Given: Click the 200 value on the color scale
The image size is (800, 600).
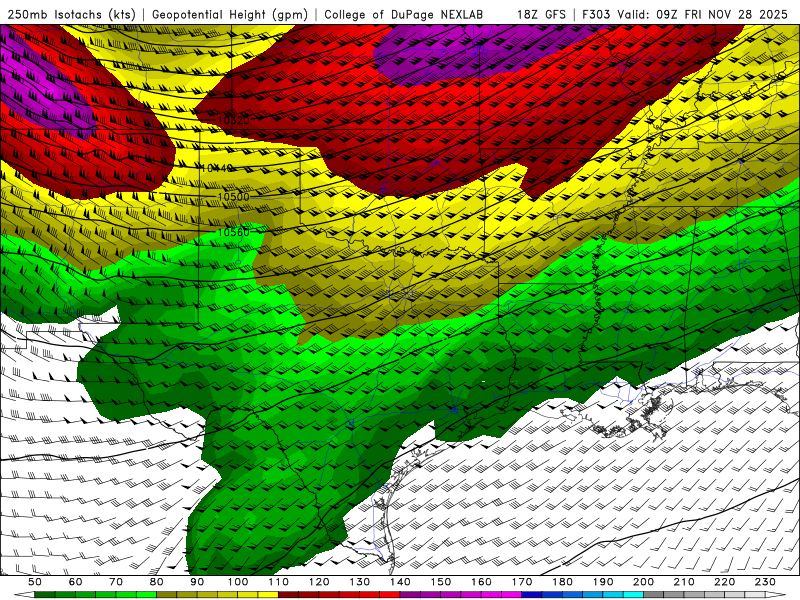Looking at the screenshot, I should pyautogui.click(x=644, y=582).
